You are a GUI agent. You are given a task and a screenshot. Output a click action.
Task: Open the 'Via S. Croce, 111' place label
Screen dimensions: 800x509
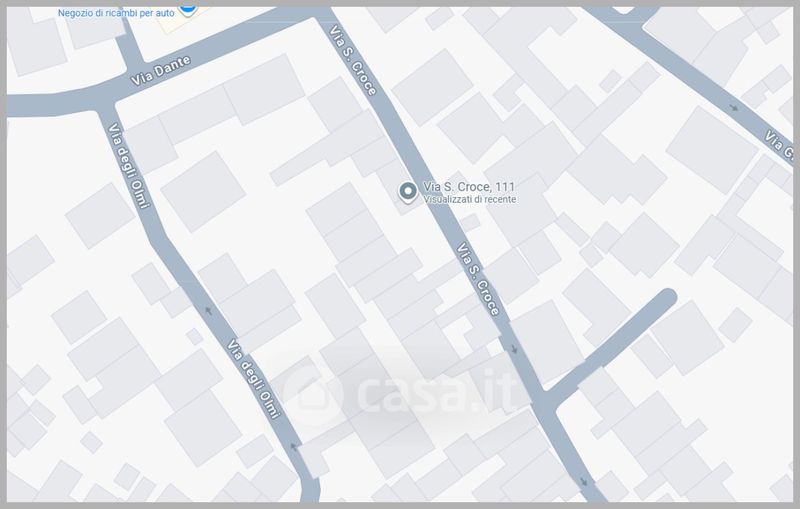pos(470,187)
